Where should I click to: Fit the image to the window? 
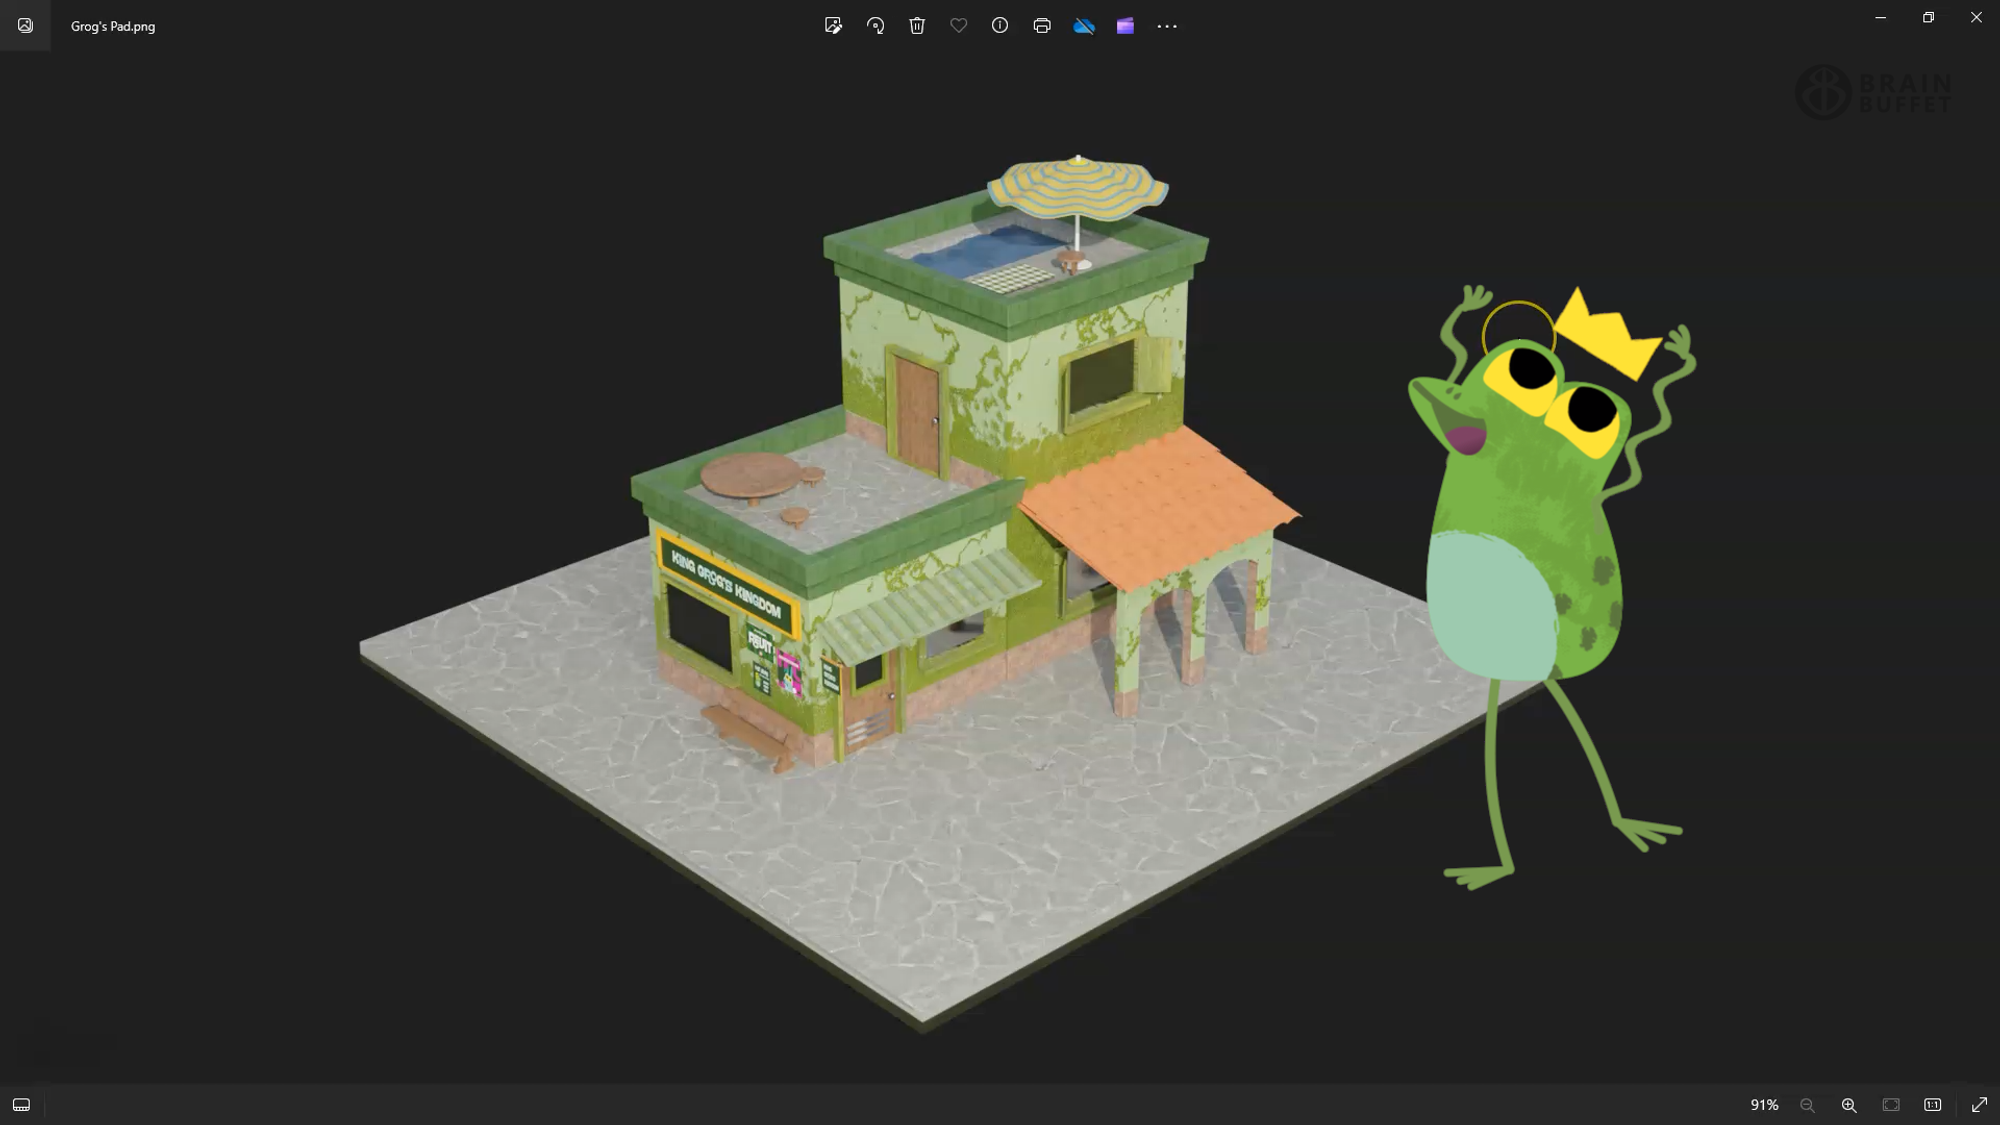click(x=1891, y=1105)
